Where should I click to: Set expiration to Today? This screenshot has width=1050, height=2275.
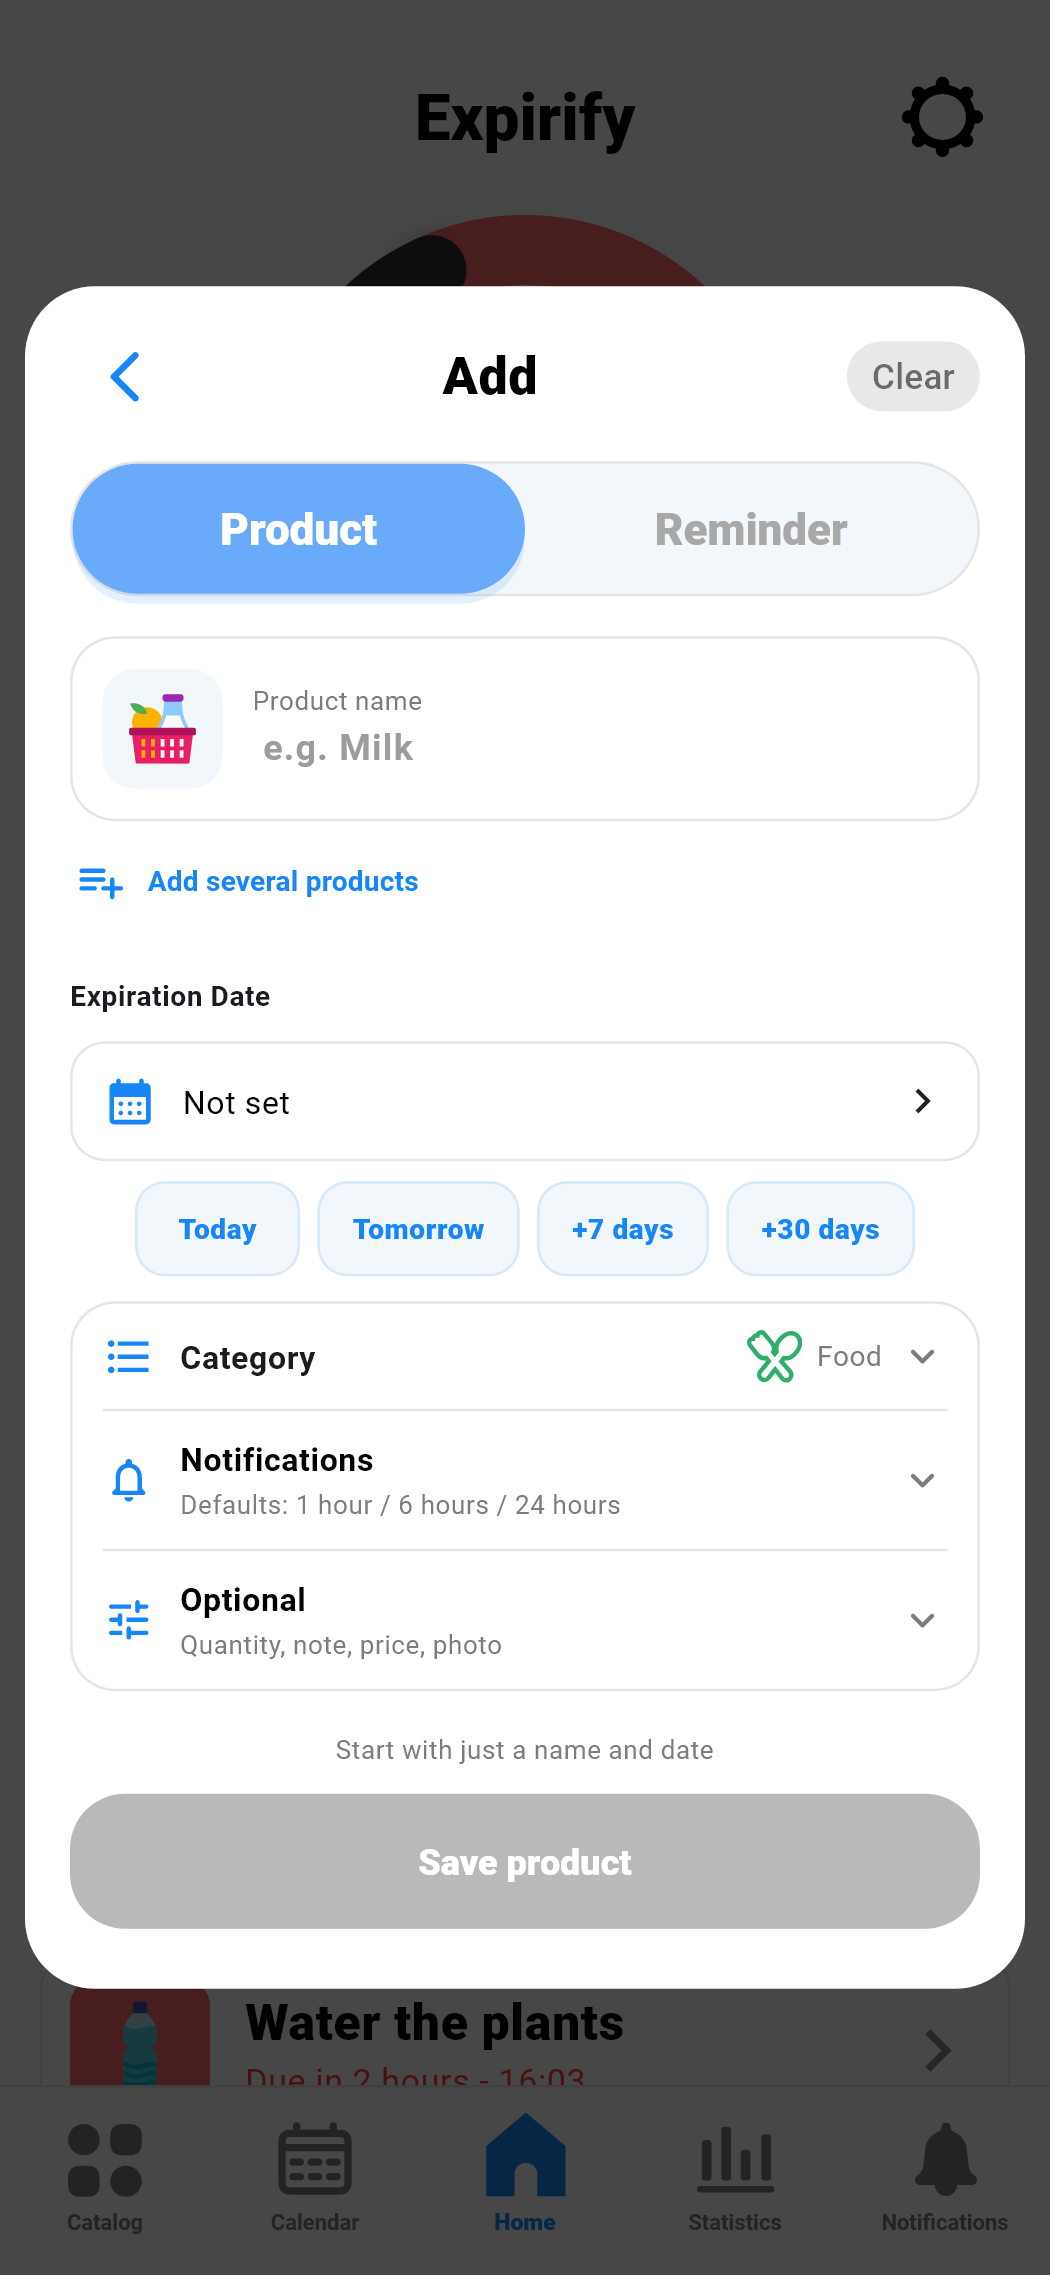(217, 1229)
